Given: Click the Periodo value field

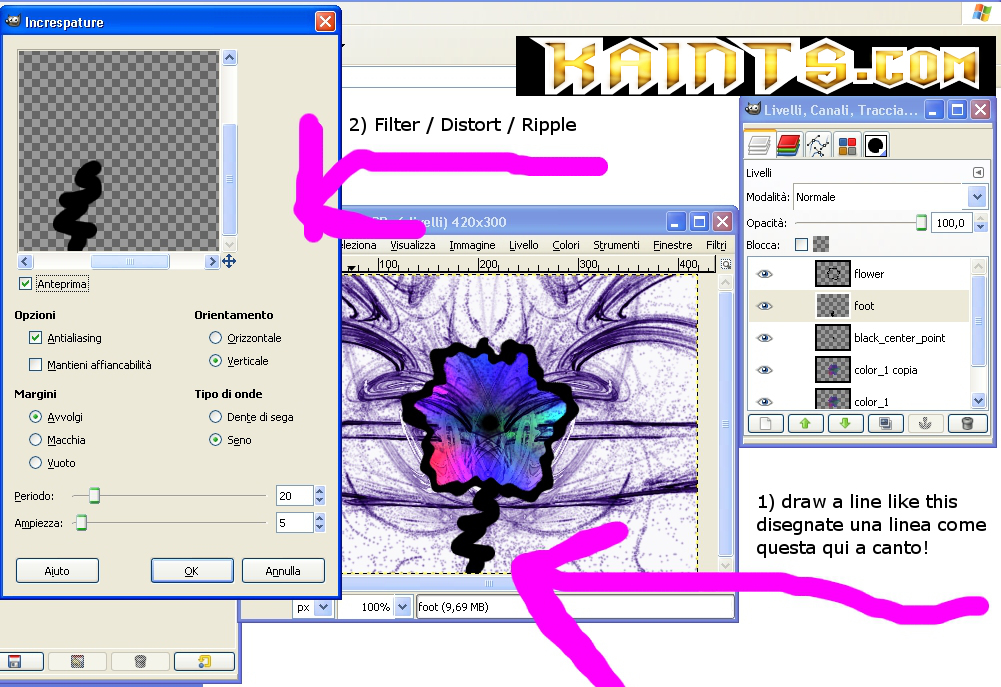Looking at the screenshot, I should (x=294, y=495).
